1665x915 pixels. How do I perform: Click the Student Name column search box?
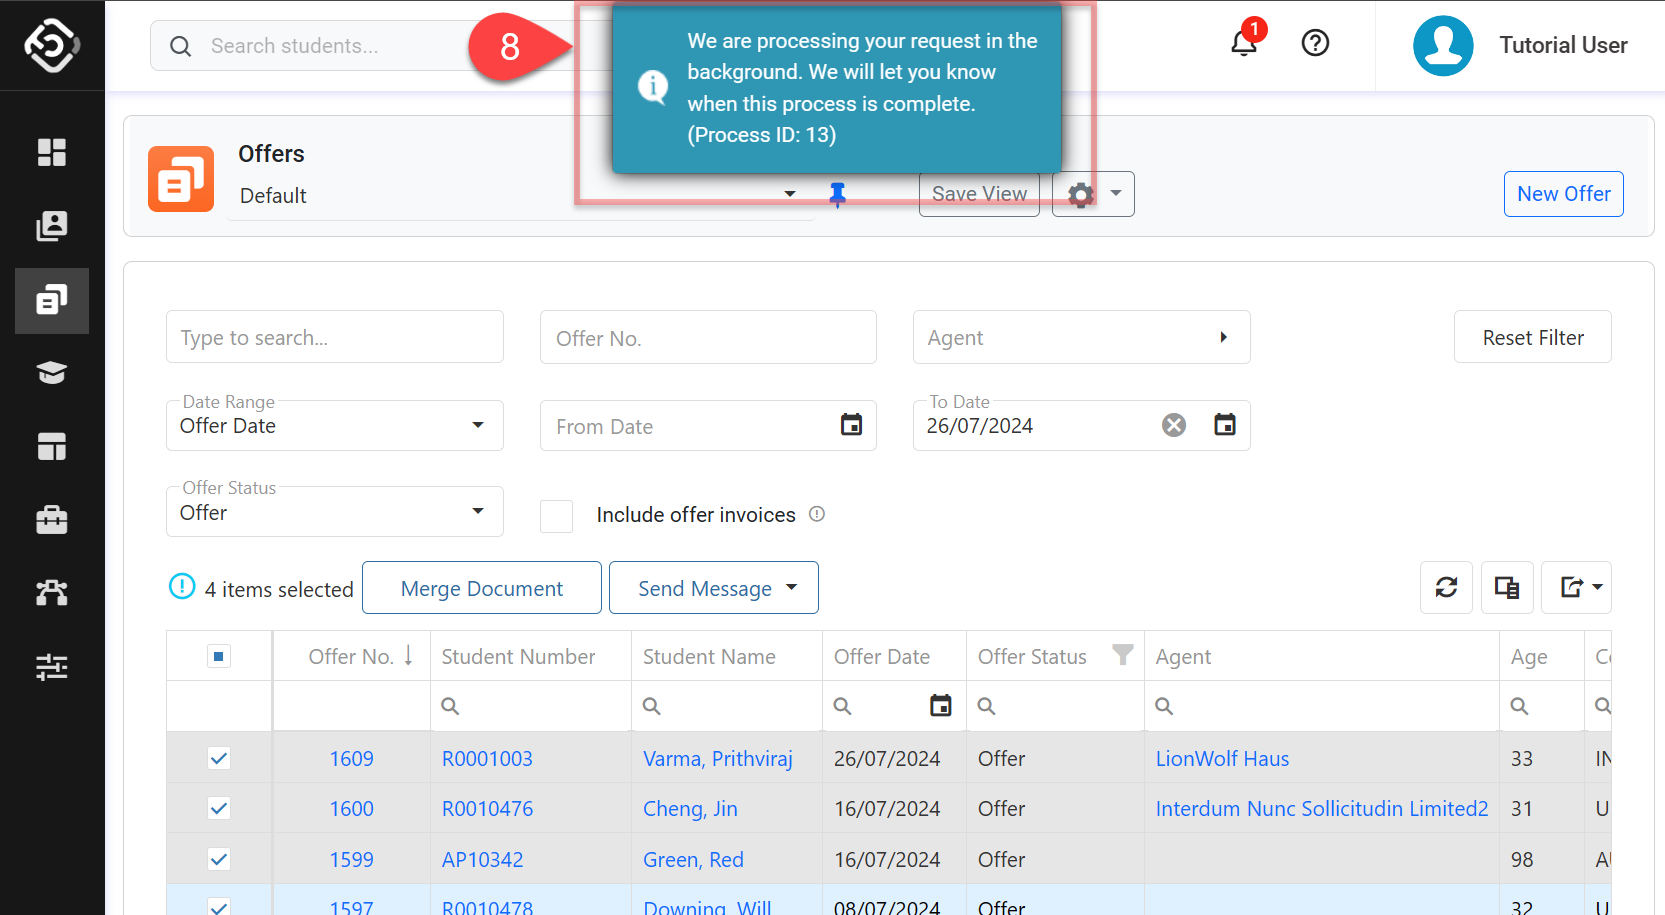click(x=726, y=706)
